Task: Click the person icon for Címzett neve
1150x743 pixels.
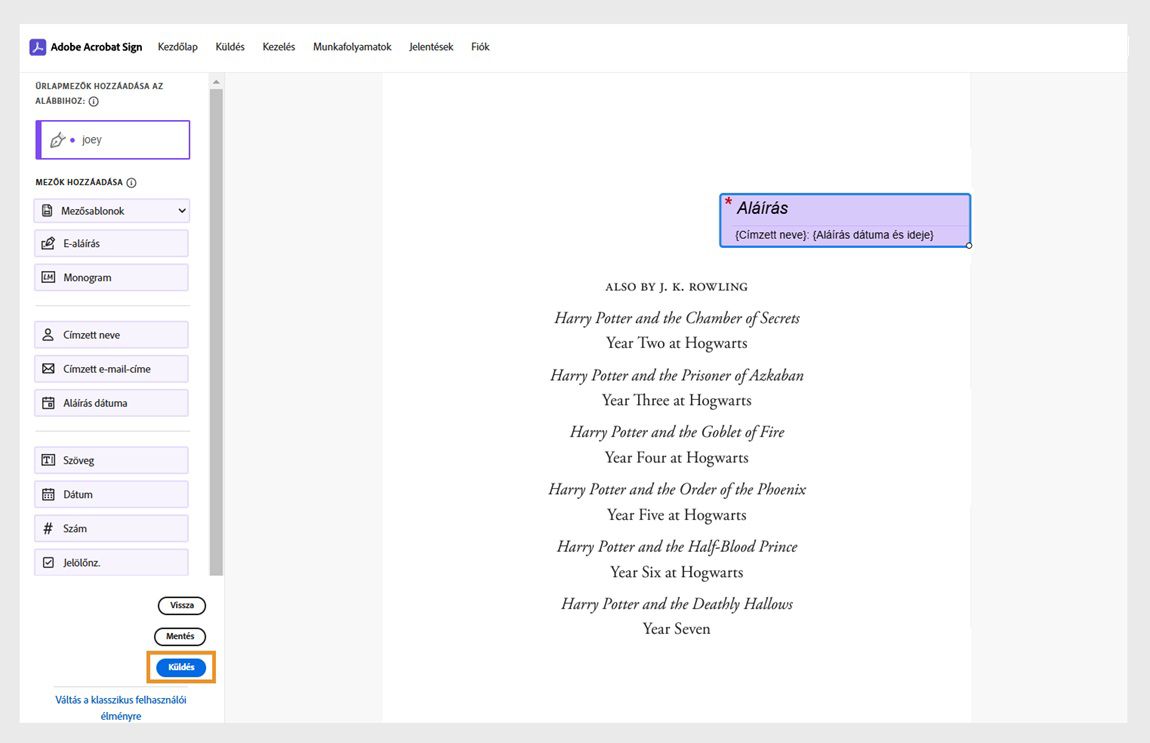Action: pos(48,334)
